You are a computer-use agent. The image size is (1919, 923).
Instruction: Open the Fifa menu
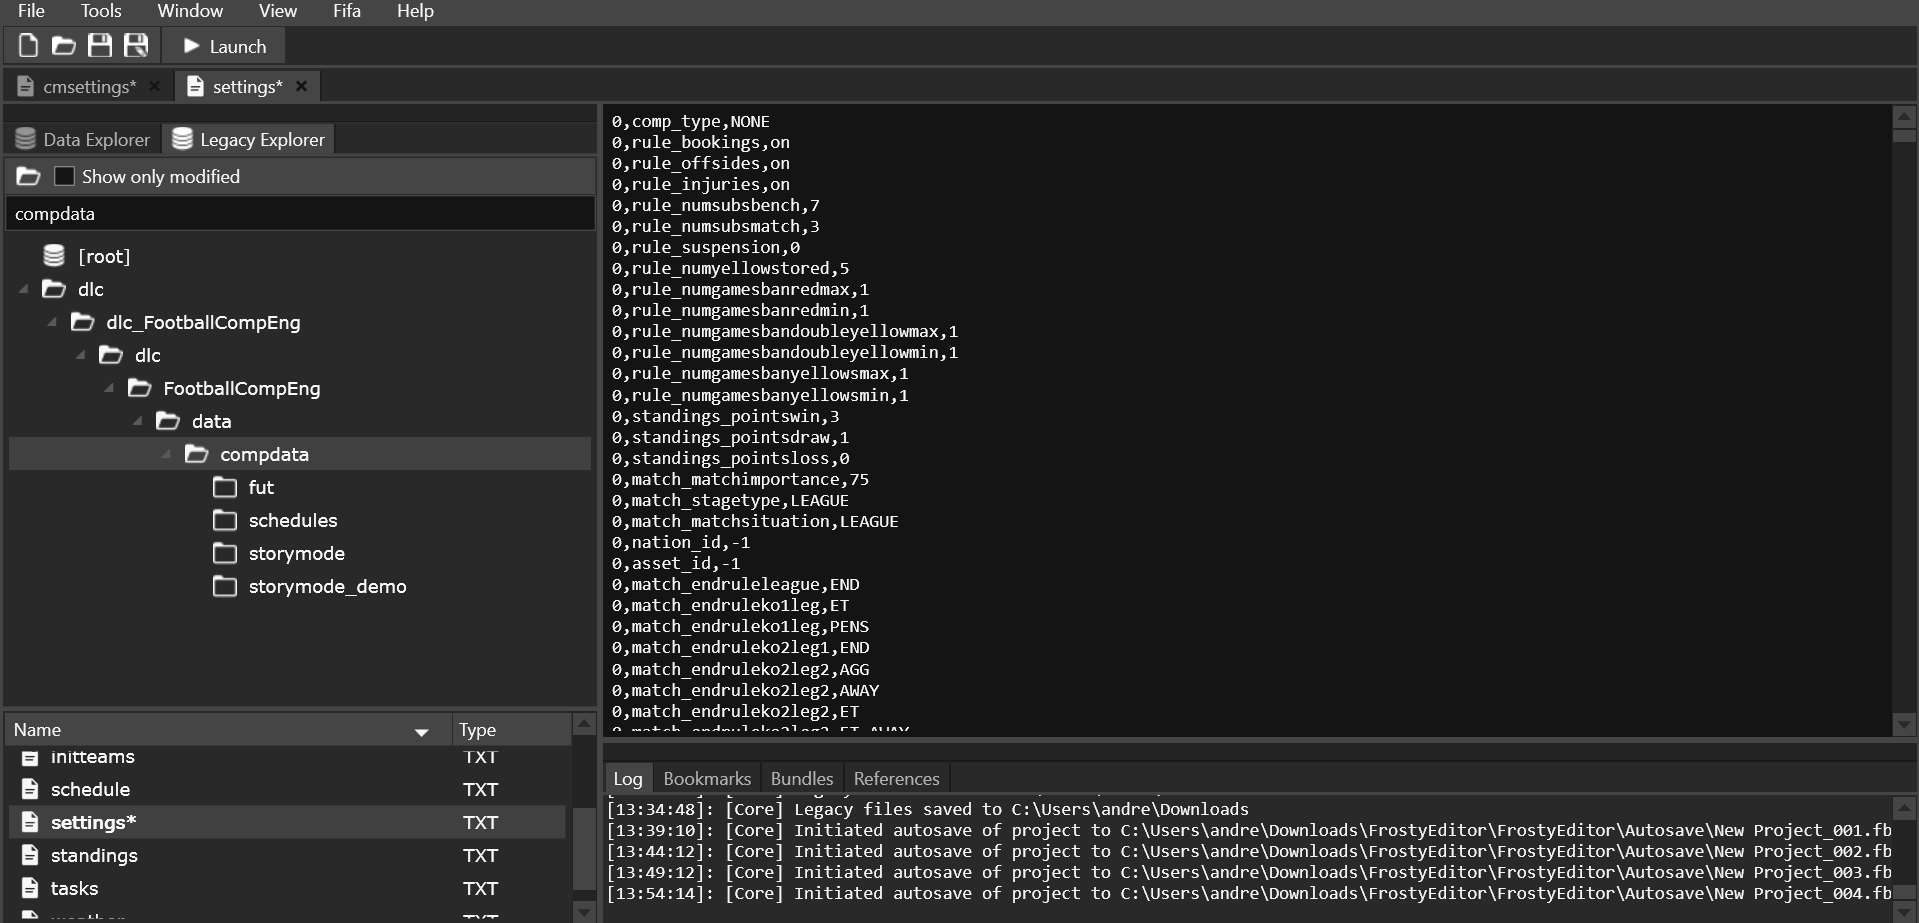point(346,11)
